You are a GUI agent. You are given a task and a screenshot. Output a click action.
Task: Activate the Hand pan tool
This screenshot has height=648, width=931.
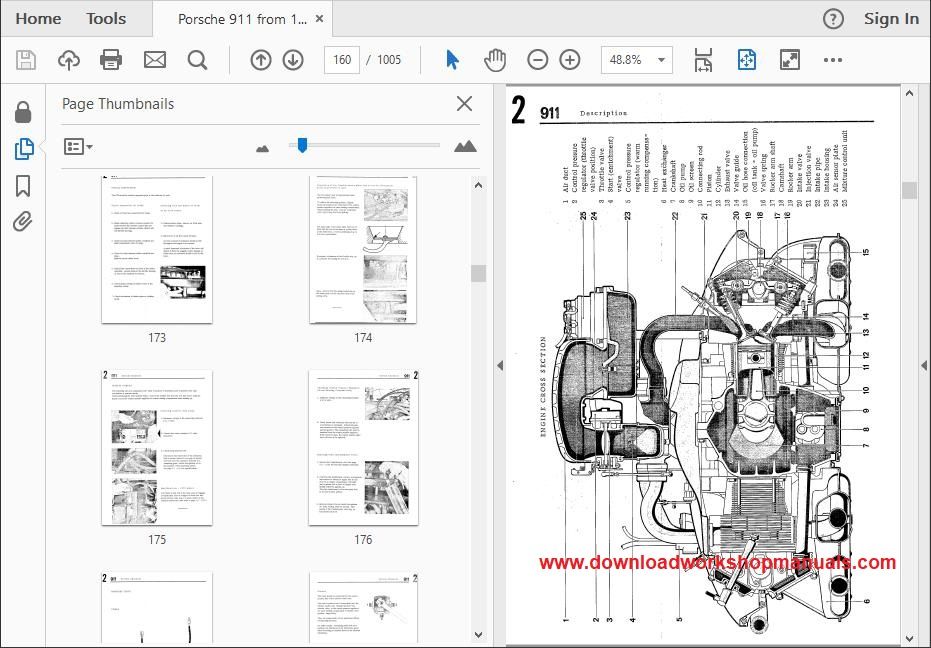coord(495,60)
